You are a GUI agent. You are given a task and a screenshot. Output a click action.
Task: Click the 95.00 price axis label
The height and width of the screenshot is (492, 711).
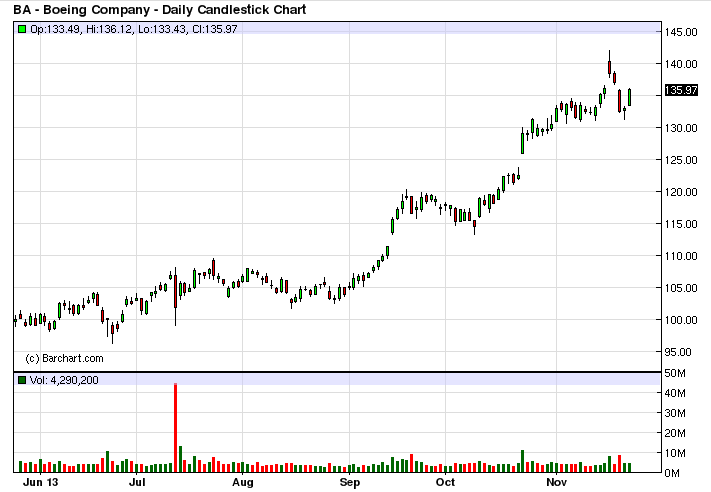click(x=678, y=352)
